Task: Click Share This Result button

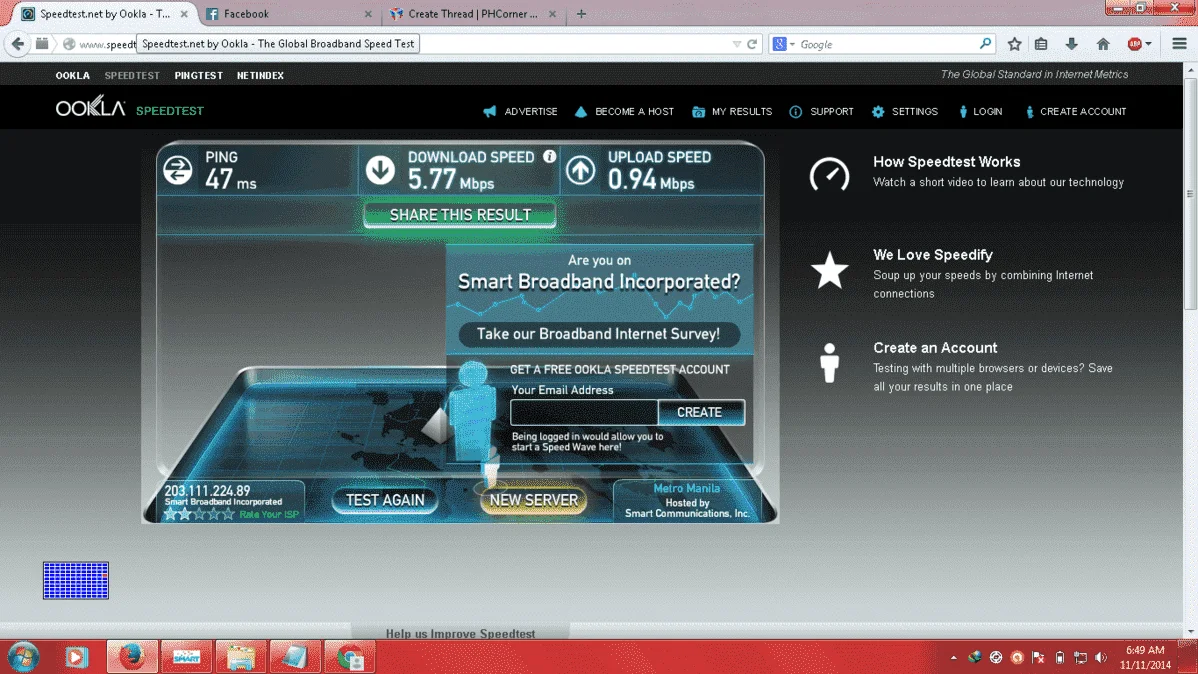Action: point(460,215)
